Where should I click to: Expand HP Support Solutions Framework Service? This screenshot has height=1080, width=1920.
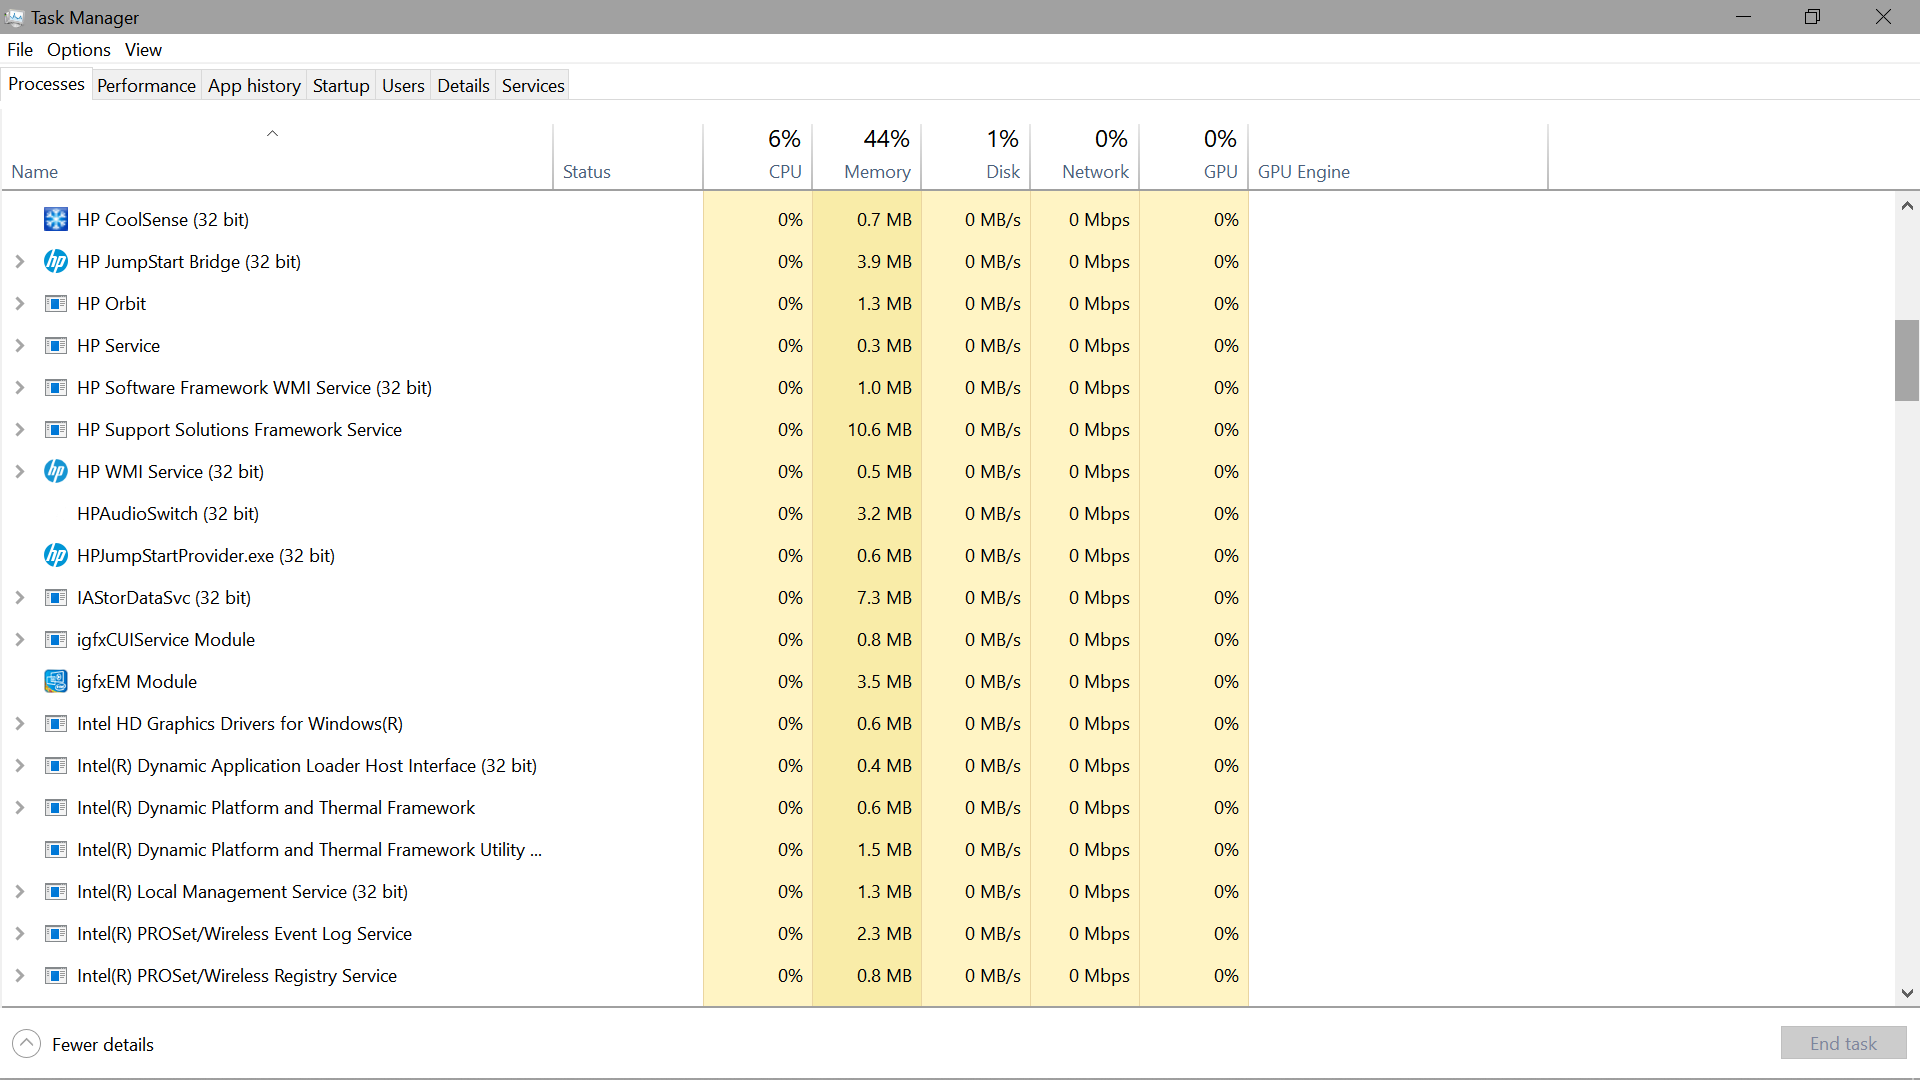click(19, 429)
